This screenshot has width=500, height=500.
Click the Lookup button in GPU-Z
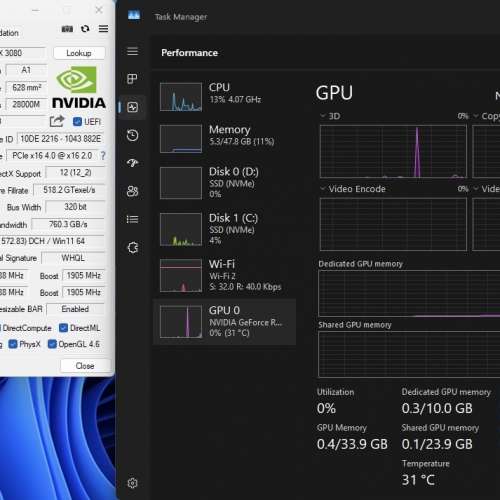click(x=79, y=53)
